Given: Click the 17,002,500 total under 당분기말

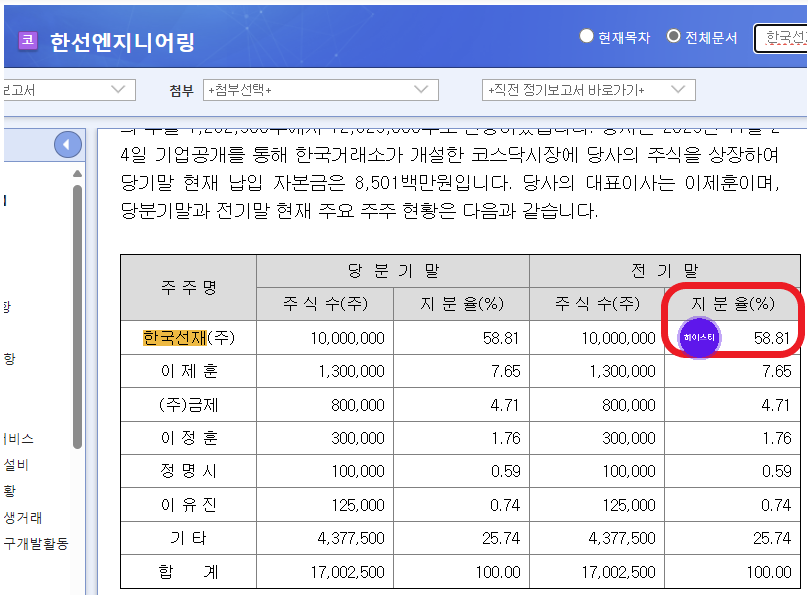Looking at the screenshot, I should point(347,572).
